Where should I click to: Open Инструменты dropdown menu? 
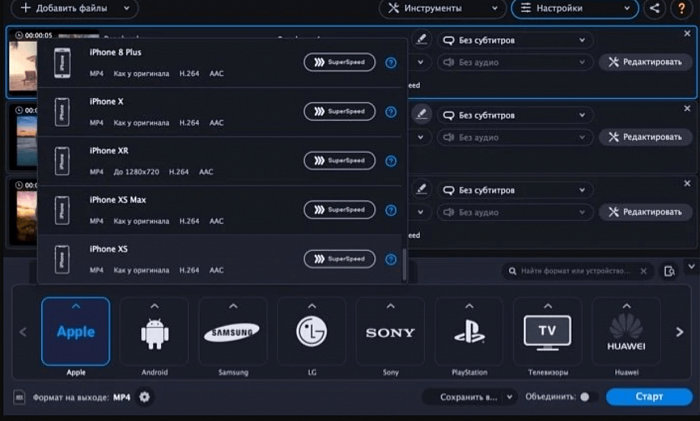(442, 8)
